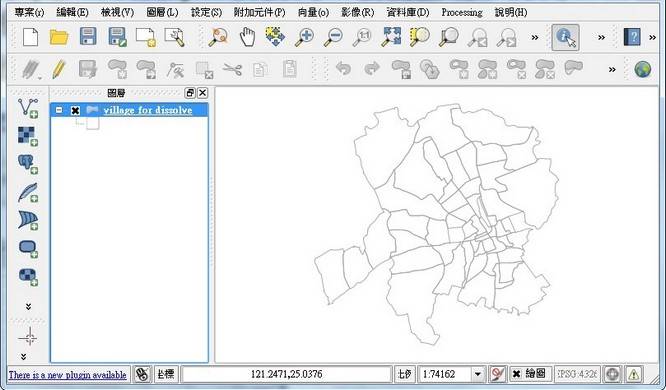Open the Help contents book icon

pos(632,37)
